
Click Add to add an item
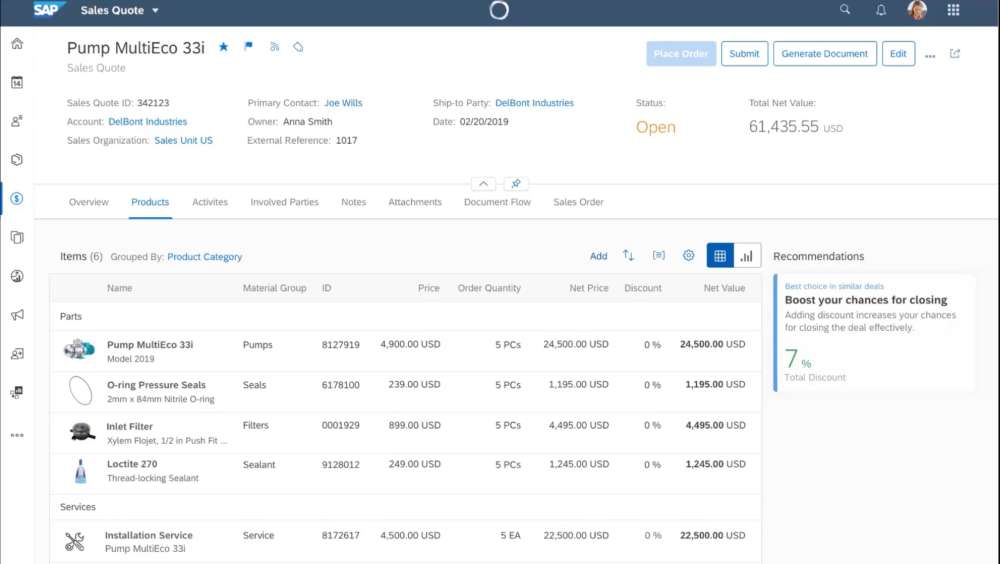tap(598, 256)
